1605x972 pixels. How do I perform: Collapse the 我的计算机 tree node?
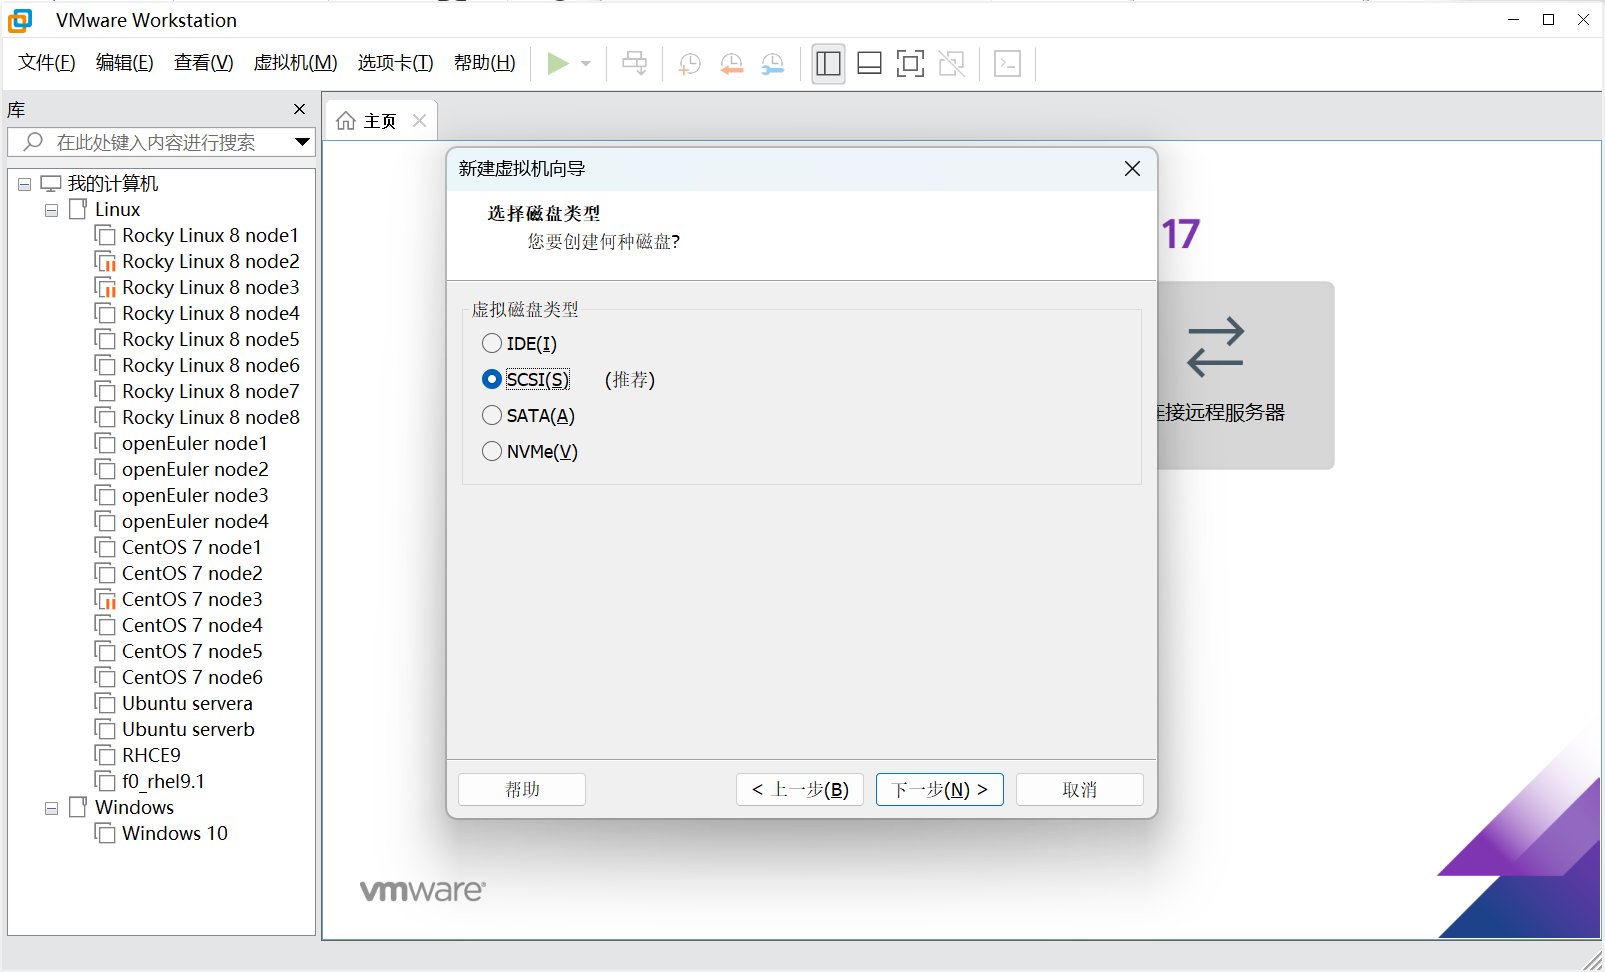pos(24,184)
